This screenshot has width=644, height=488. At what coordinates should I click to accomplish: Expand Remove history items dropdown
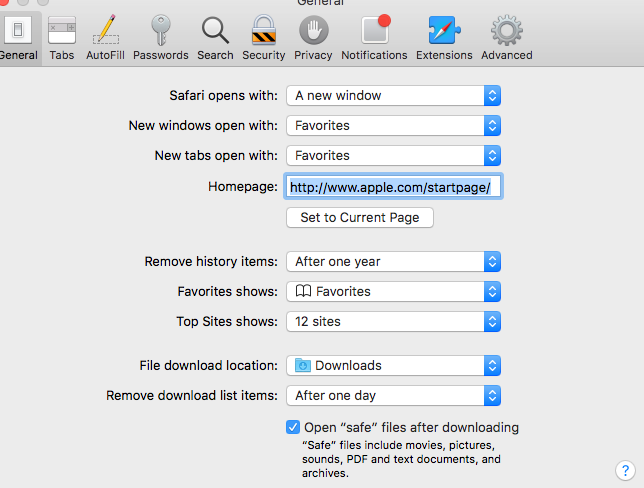[393, 261]
